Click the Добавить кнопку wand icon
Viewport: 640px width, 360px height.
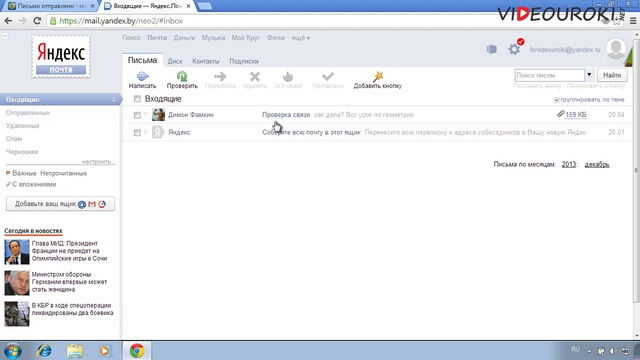tap(378, 76)
